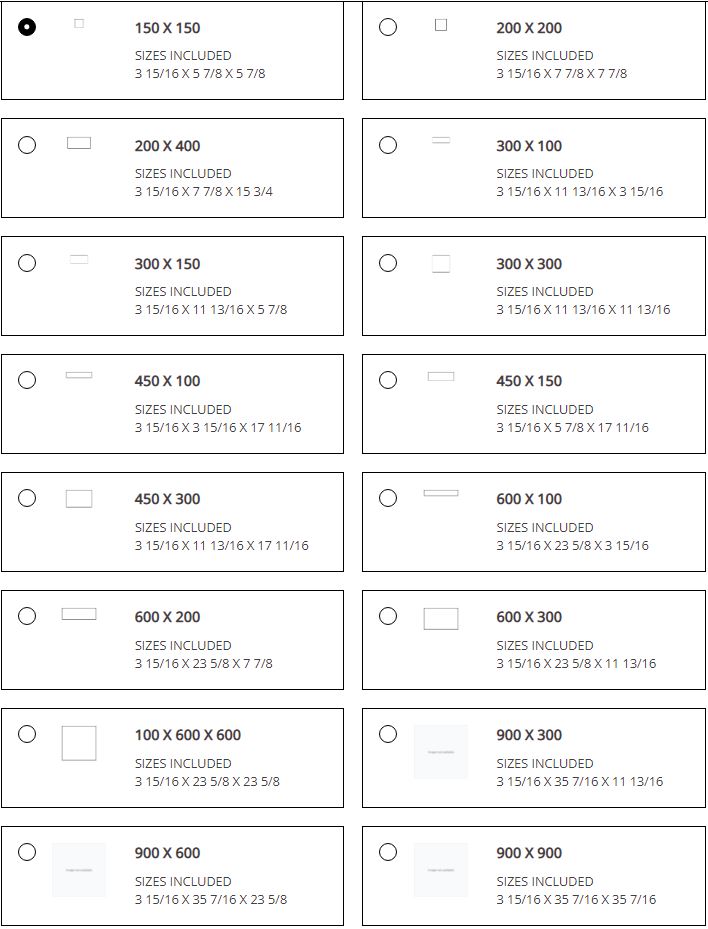Click the 900 X 300 placeholder thumbnail
The image size is (708, 929).
[441, 752]
